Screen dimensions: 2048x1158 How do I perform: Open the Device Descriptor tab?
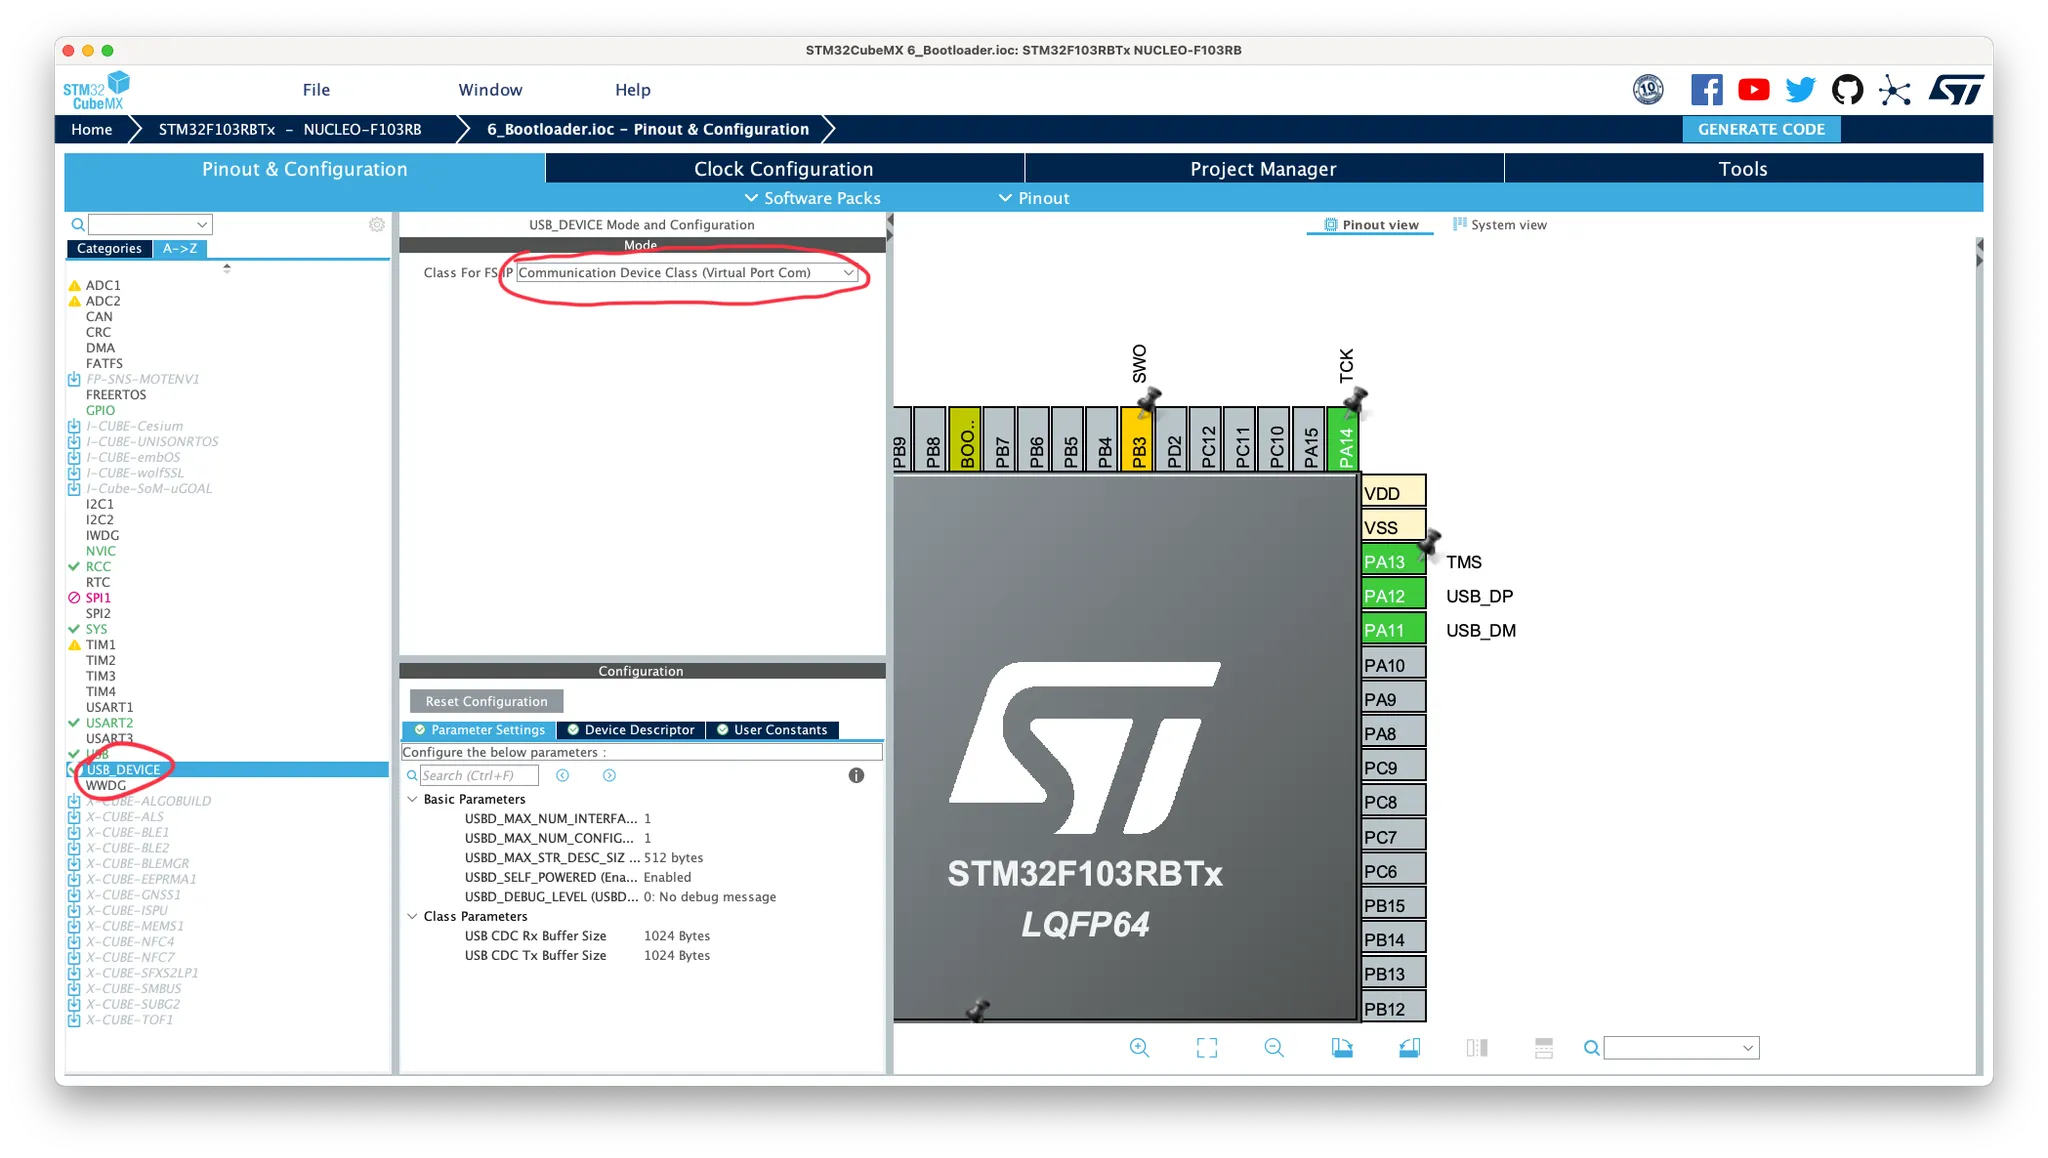pyautogui.click(x=631, y=730)
